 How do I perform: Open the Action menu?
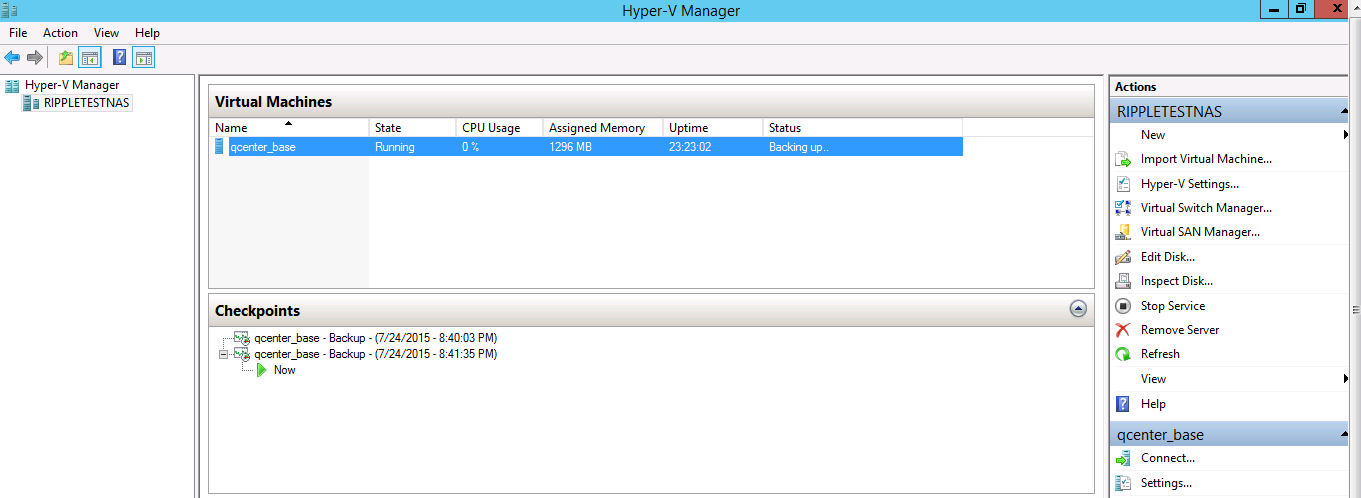(x=60, y=33)
